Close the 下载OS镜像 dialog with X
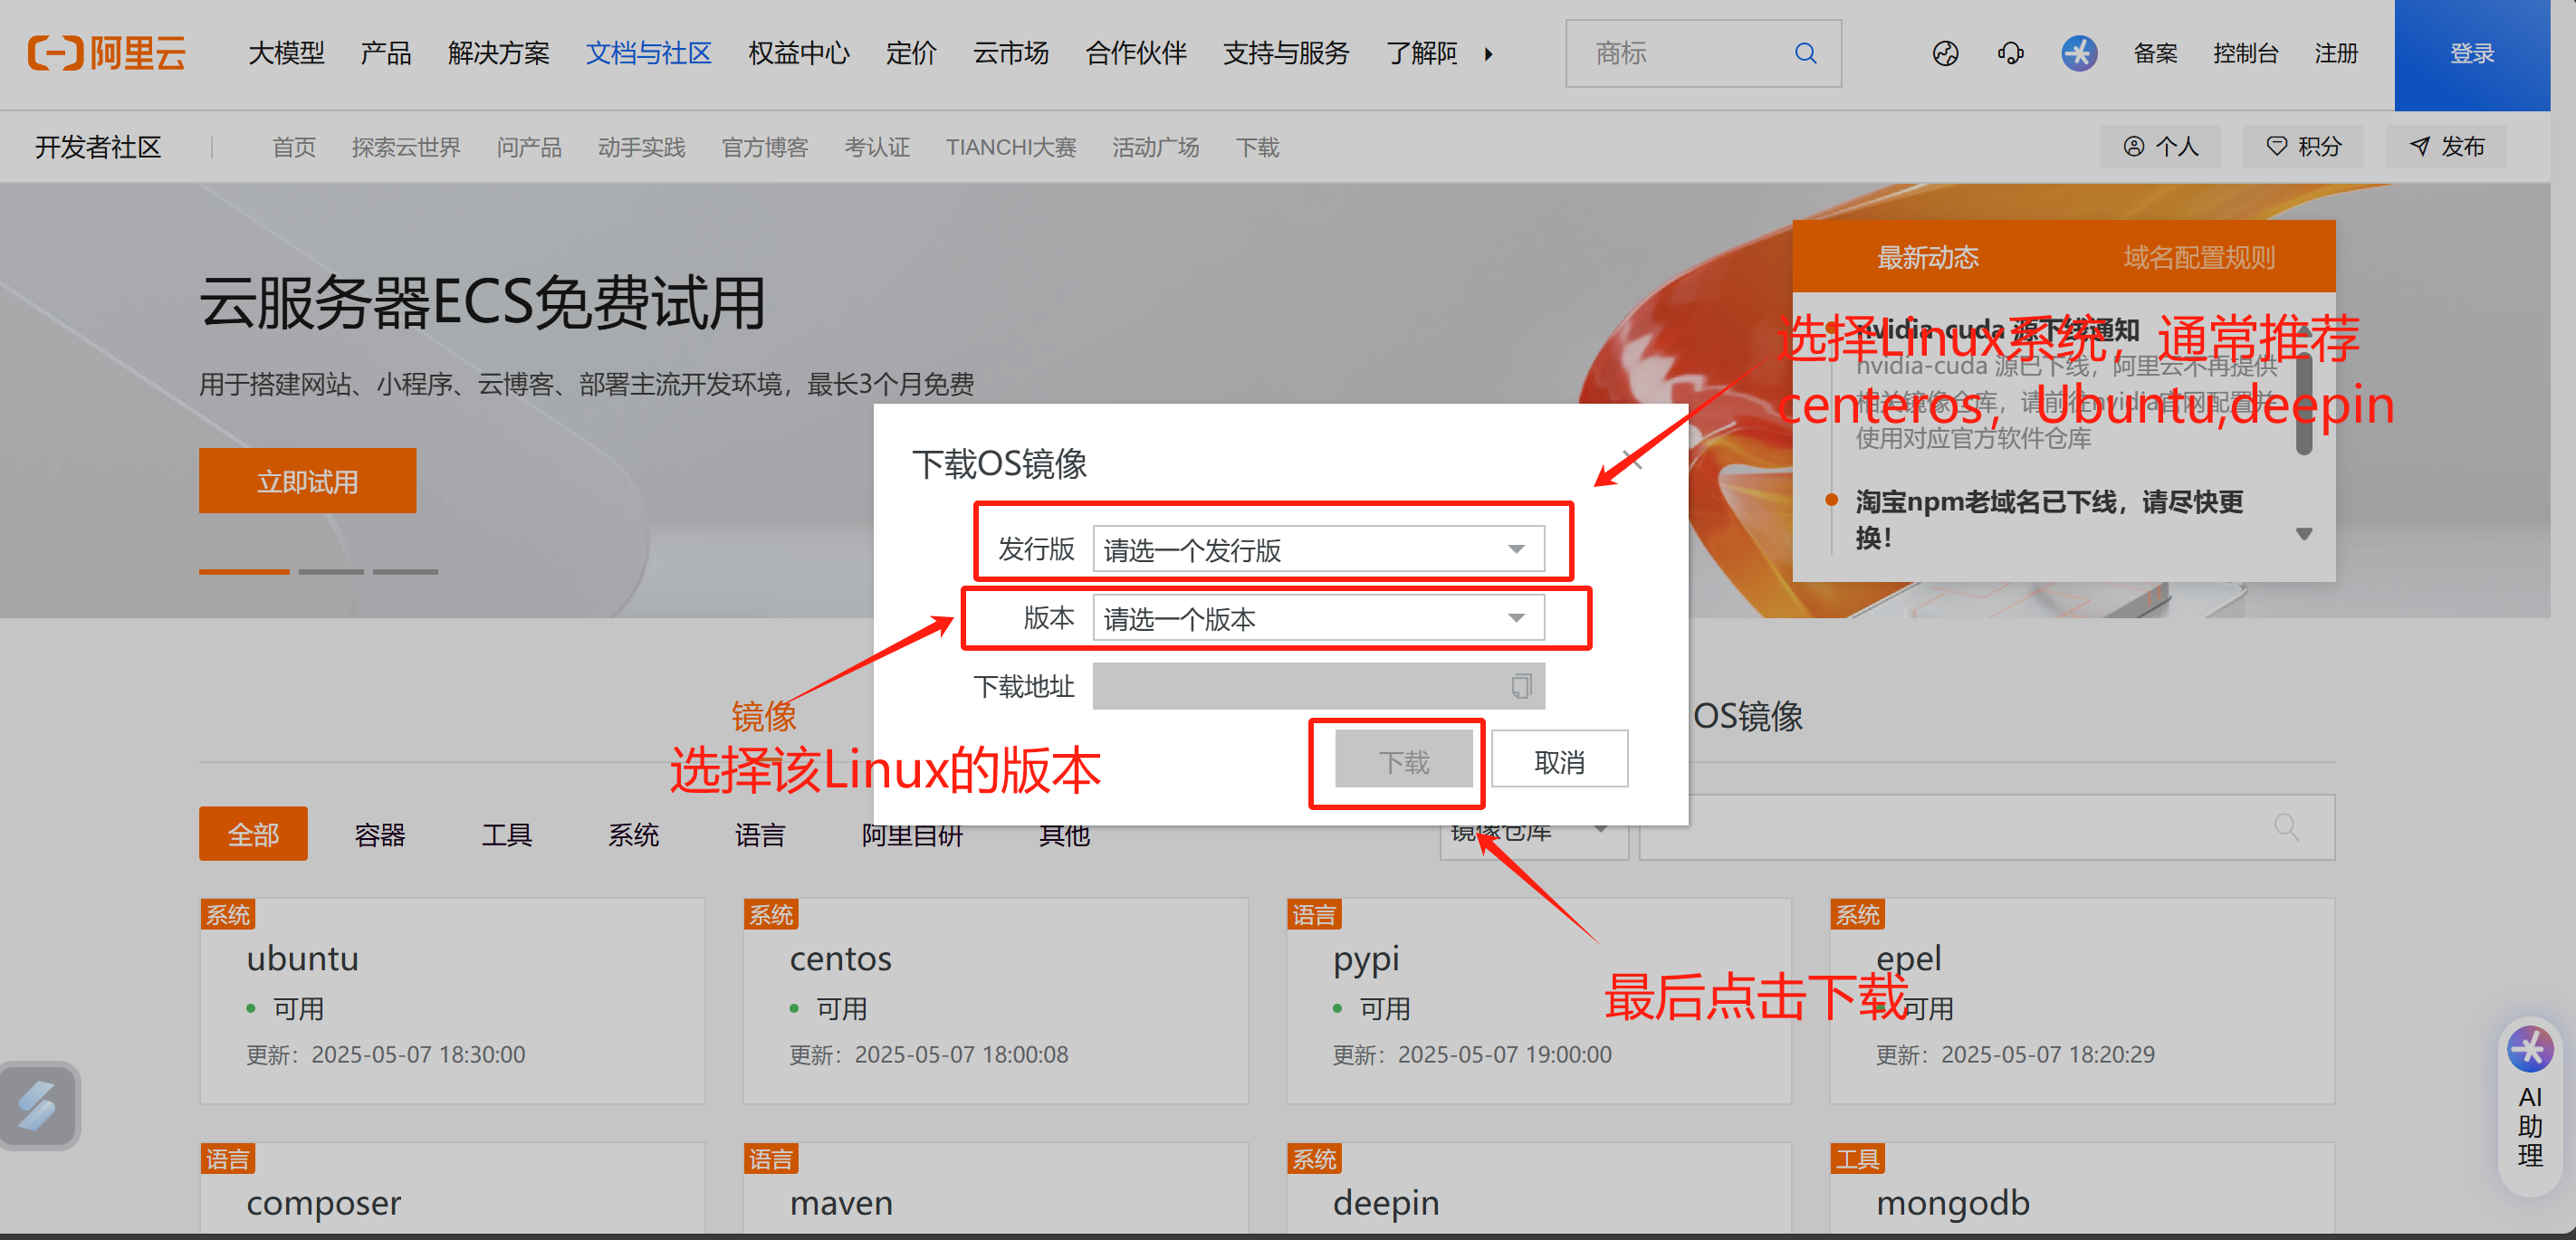The image size is (2576, 1240). click(x=1632, y=460)
